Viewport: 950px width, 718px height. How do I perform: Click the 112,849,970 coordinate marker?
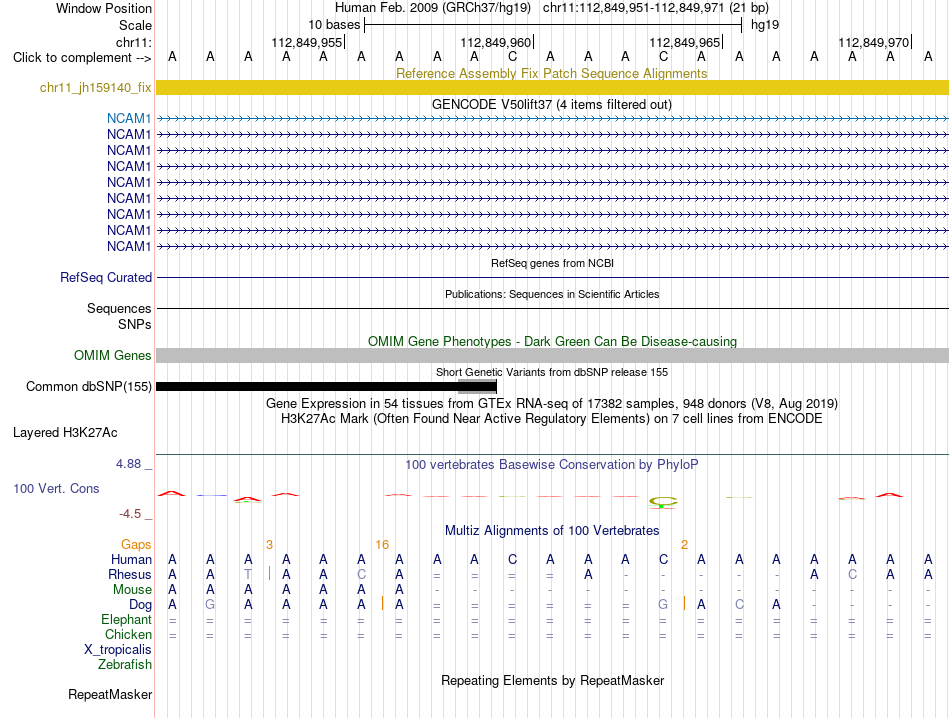pyautogui.click(x=874, y=42)
